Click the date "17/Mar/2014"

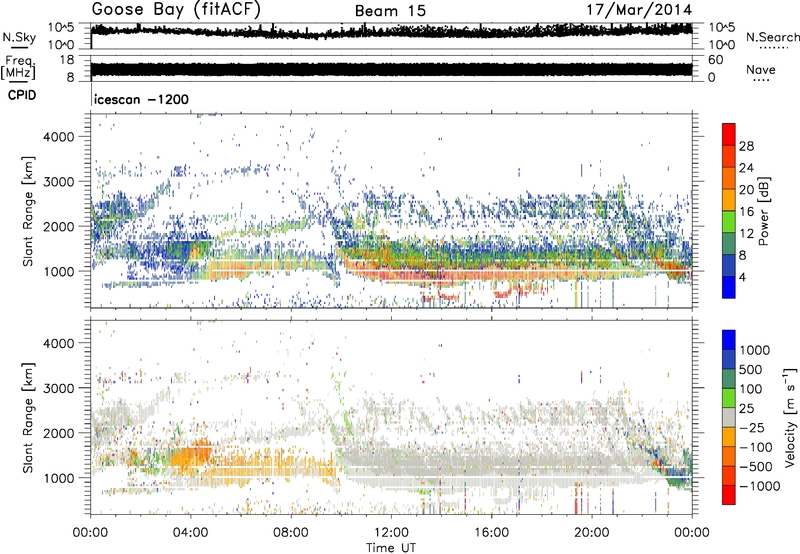tap(639, 10)
